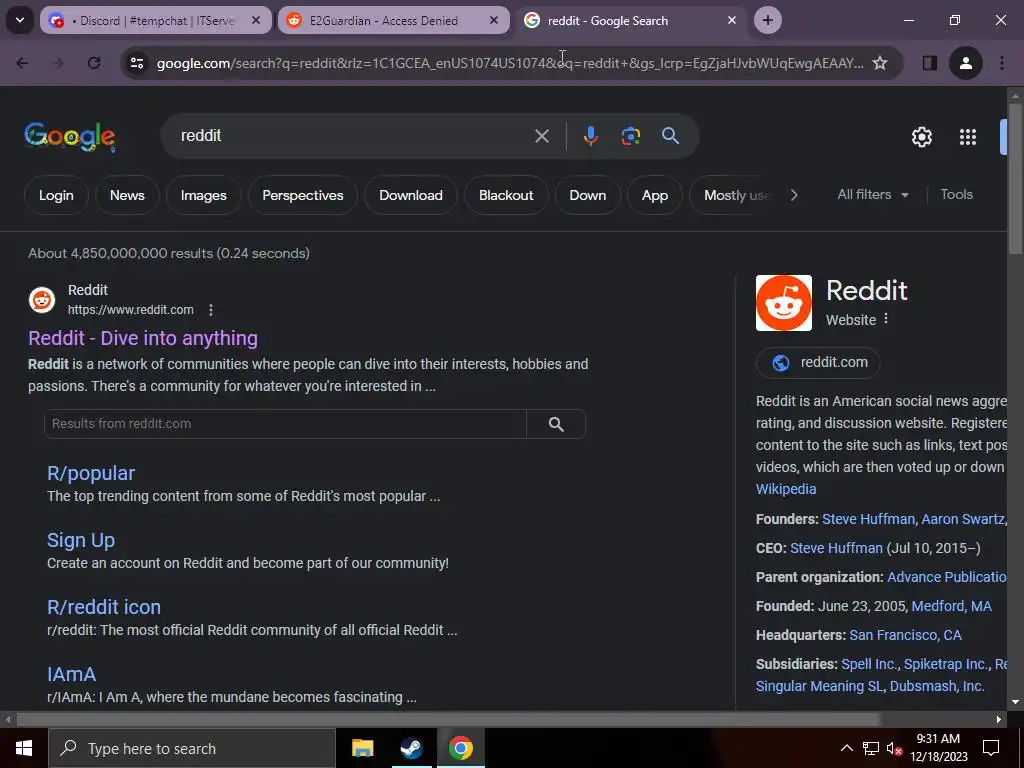Screen dimensions: 1024x768
Task: Select the reddit Google Search tab
Action: click(x=631, y=20)
